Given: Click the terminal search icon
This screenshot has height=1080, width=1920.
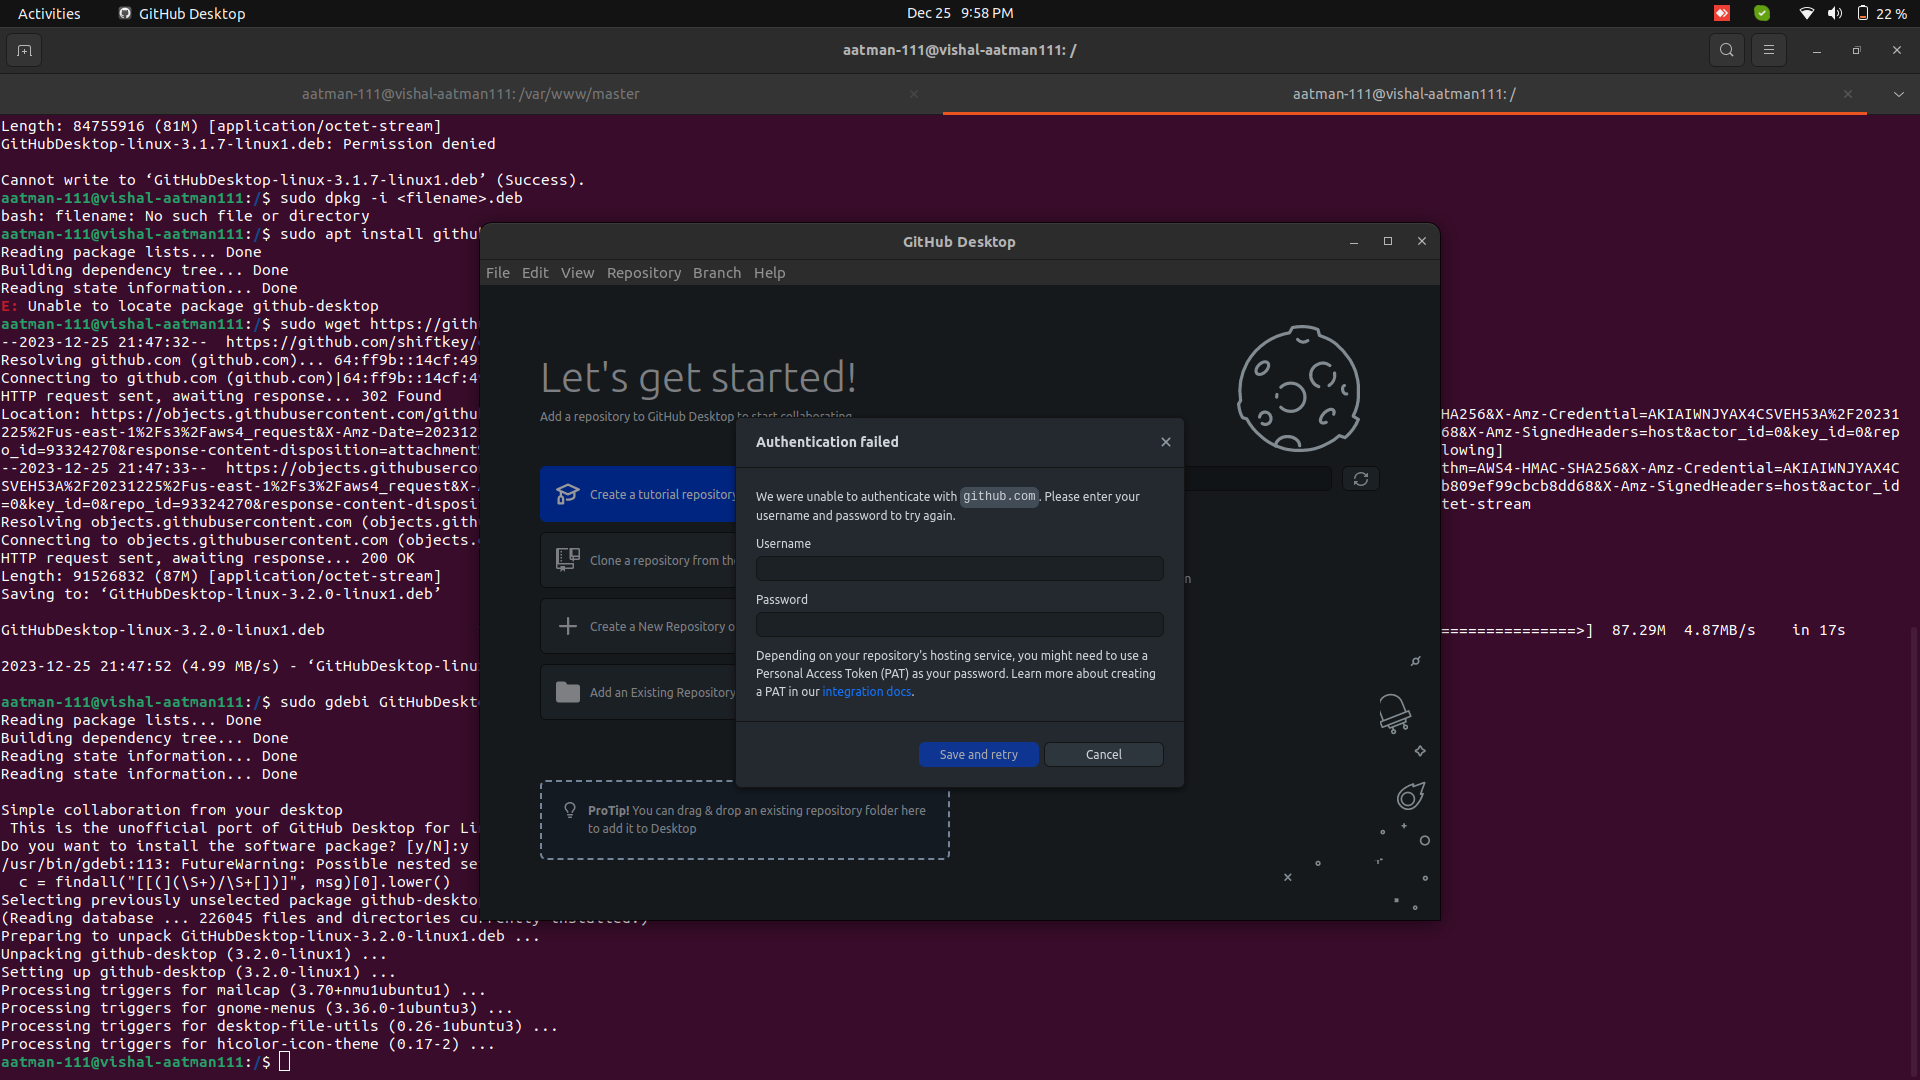Looking at the screenshot, I should [x=1726, y=50].
